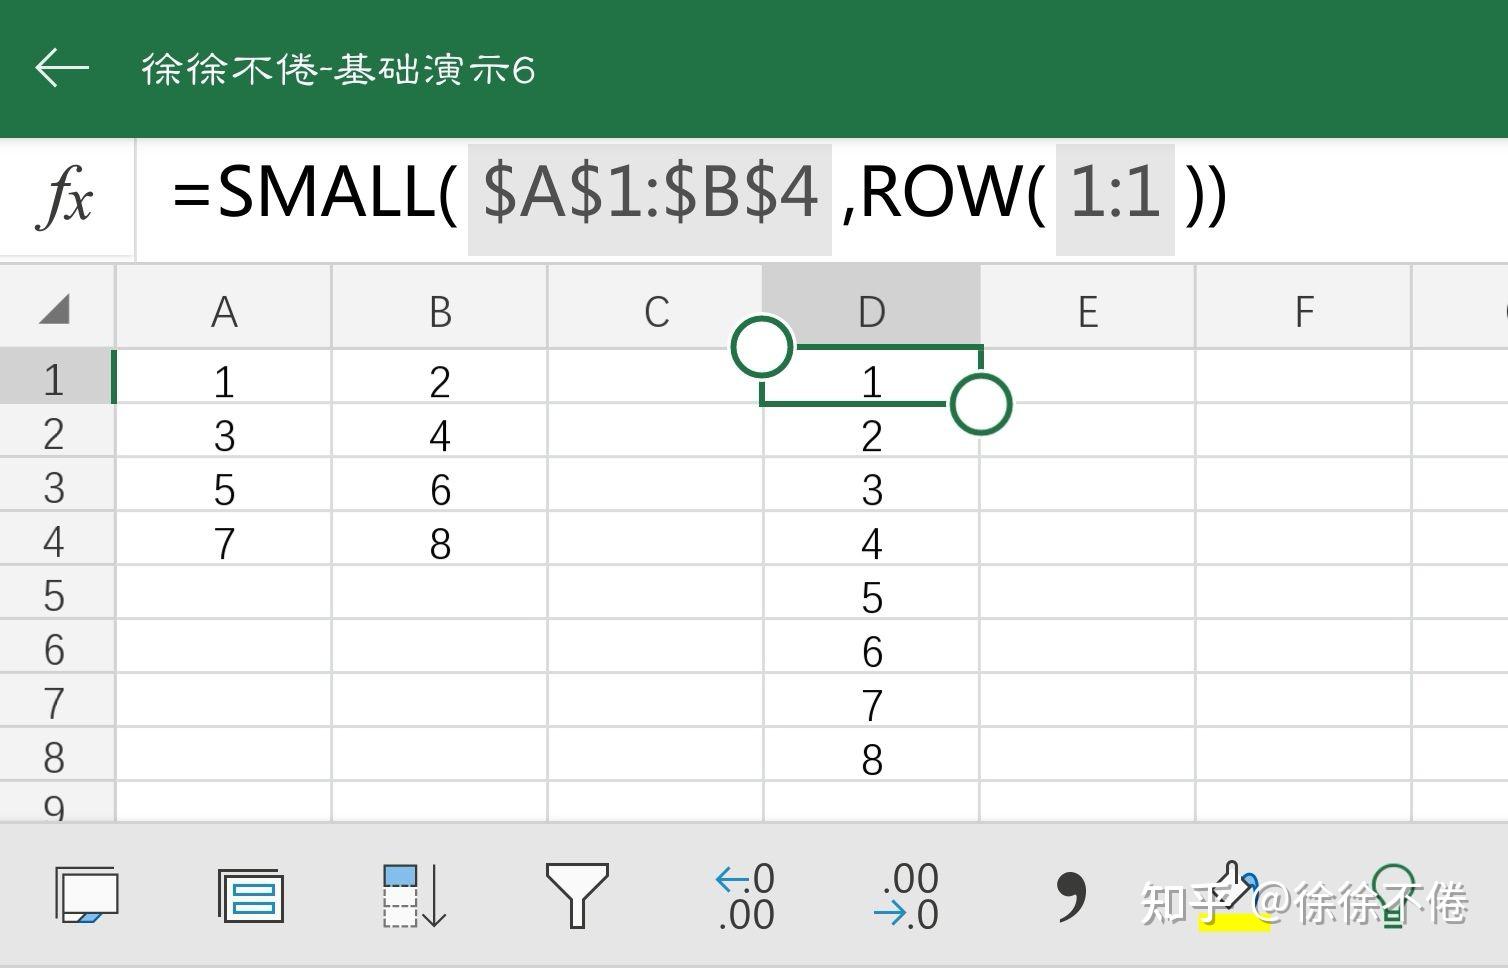1508x968 pixels.
Task: Tap cell B2 containing 4
Action: coord(440,431)
